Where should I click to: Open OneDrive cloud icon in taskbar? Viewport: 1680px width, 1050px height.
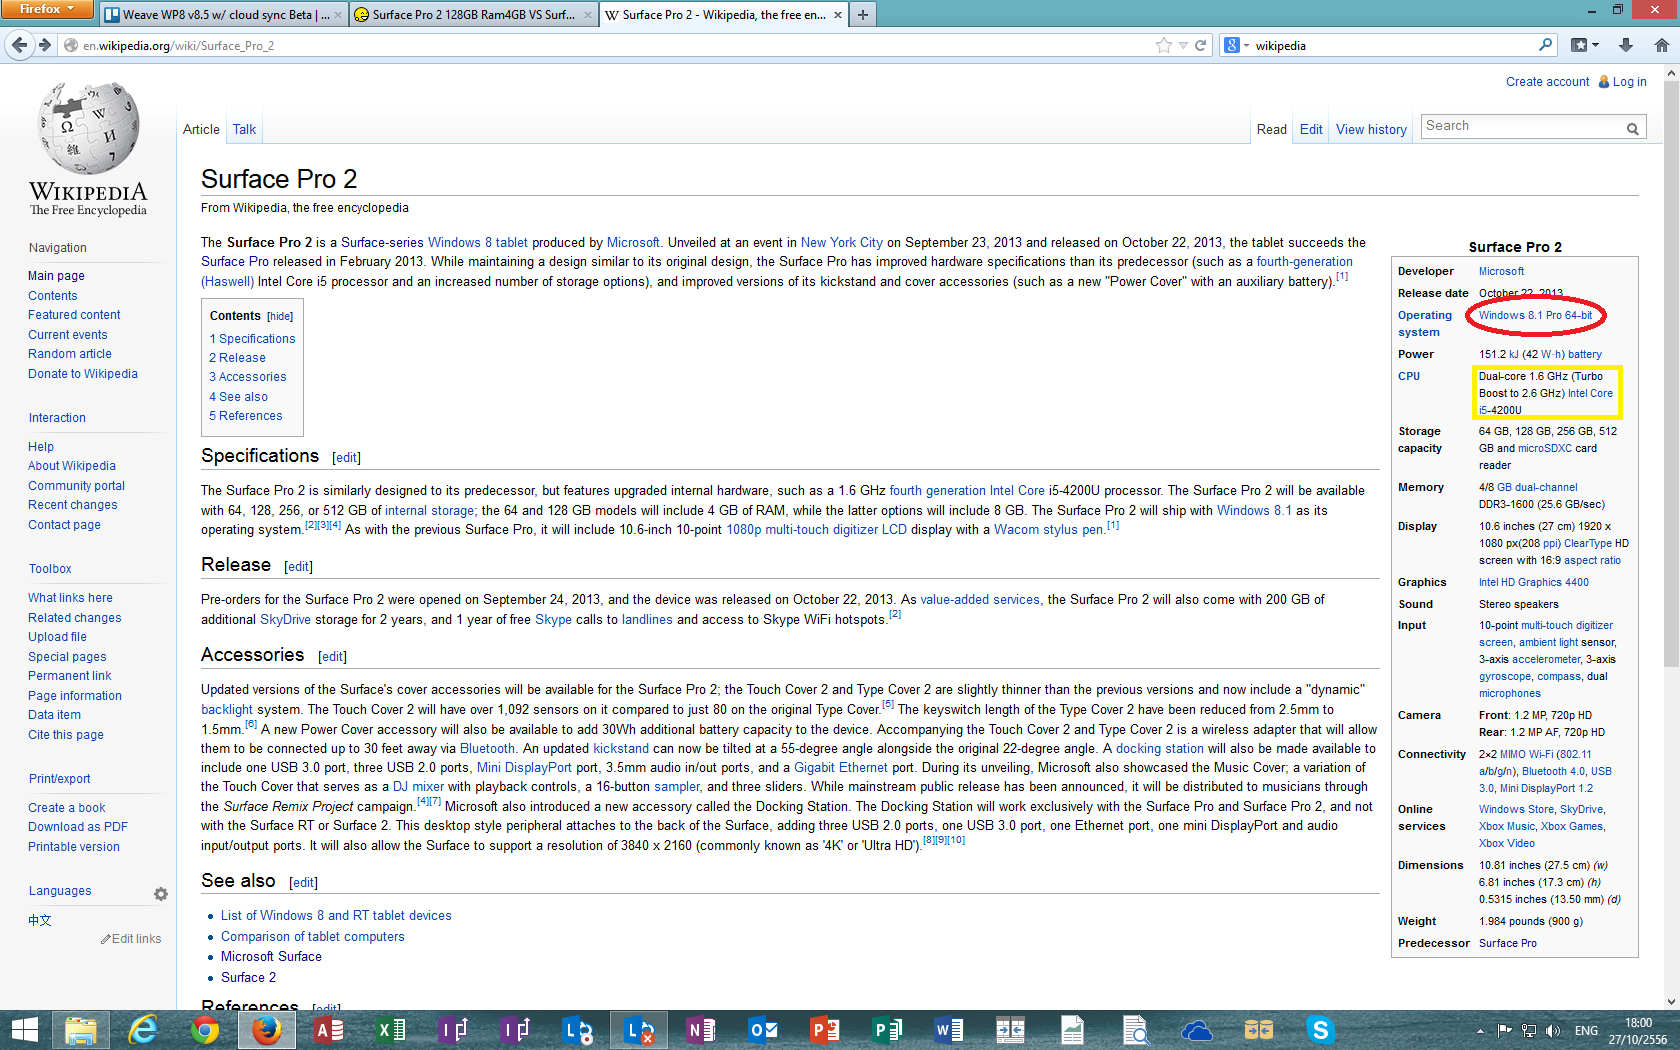click(x=1197, y=1030)
